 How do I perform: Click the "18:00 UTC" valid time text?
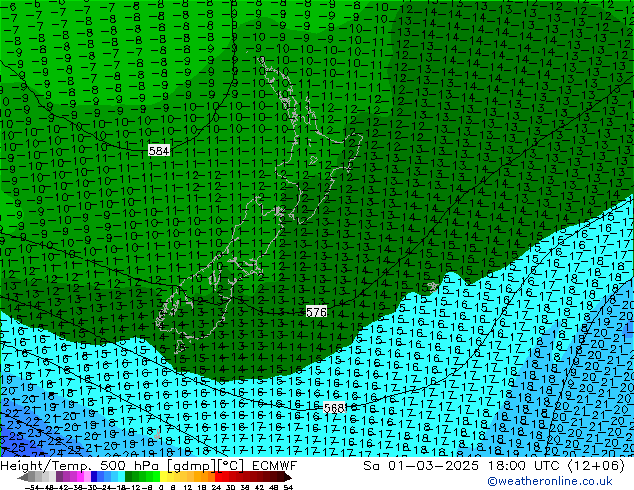click(525, 466)
